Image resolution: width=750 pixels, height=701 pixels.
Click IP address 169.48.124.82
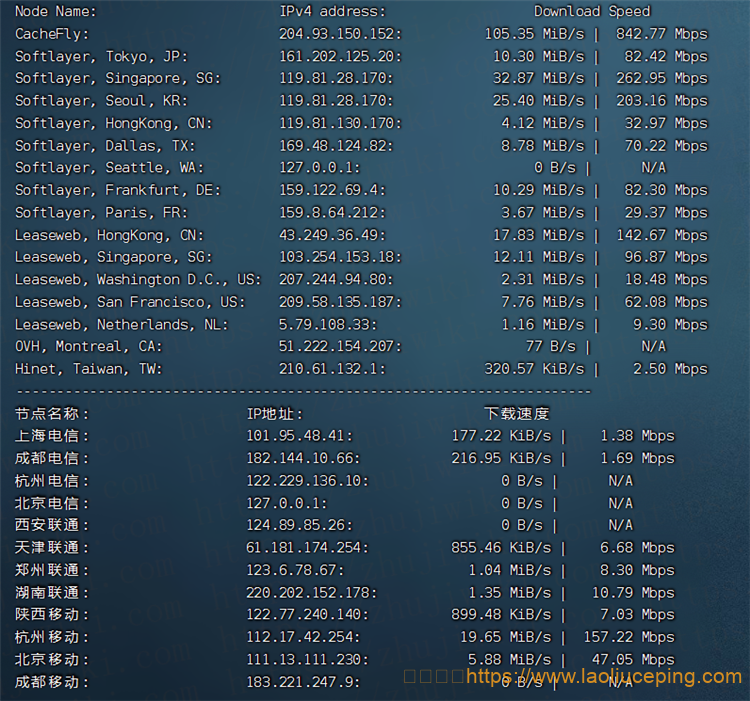pos(336,146)
